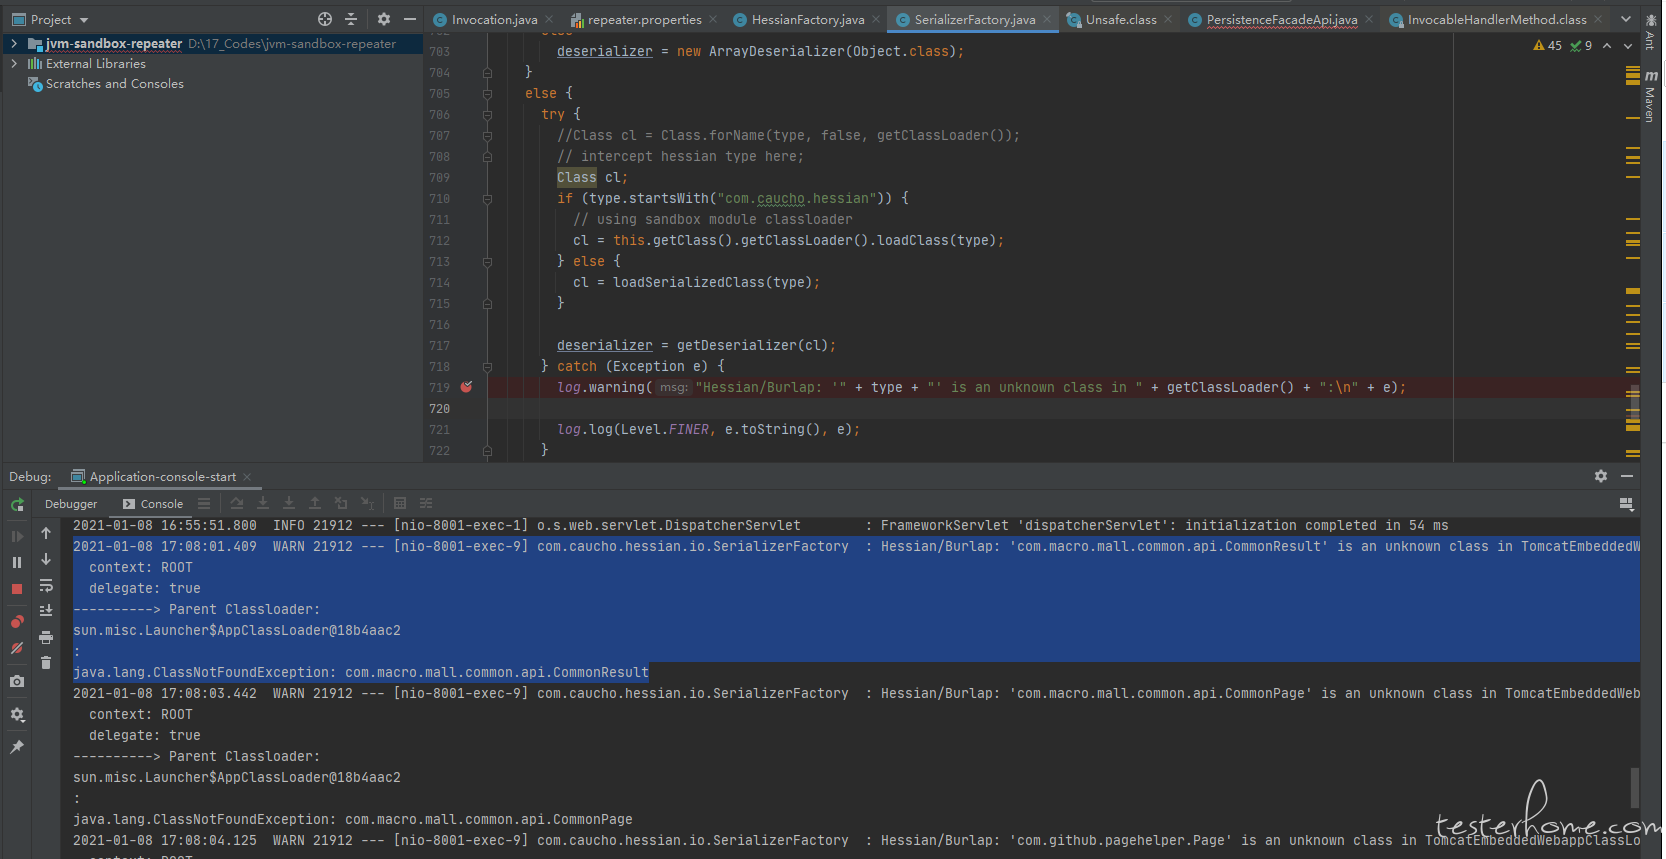Place cursor on empty line 720
Image resolution: width=1666 pixels, height=859 pixels.
[1056, 408]
